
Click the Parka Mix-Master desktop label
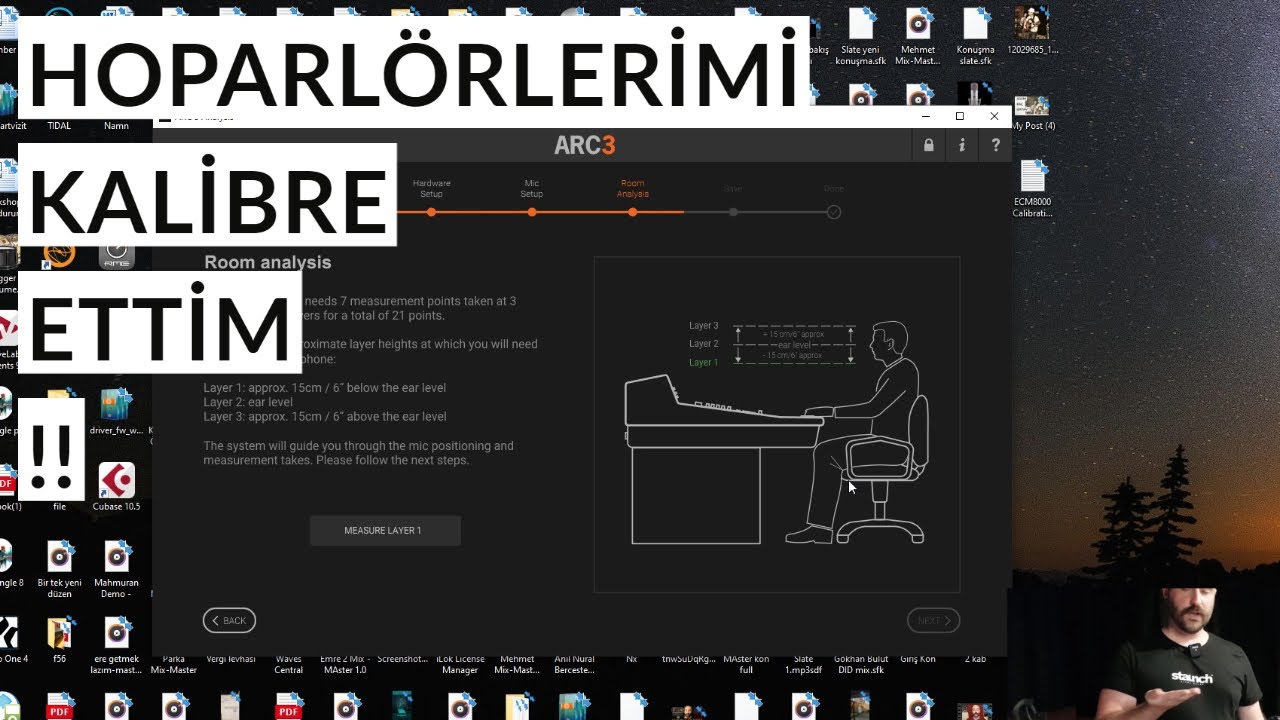pyautogui.click(x=174, y=664)
